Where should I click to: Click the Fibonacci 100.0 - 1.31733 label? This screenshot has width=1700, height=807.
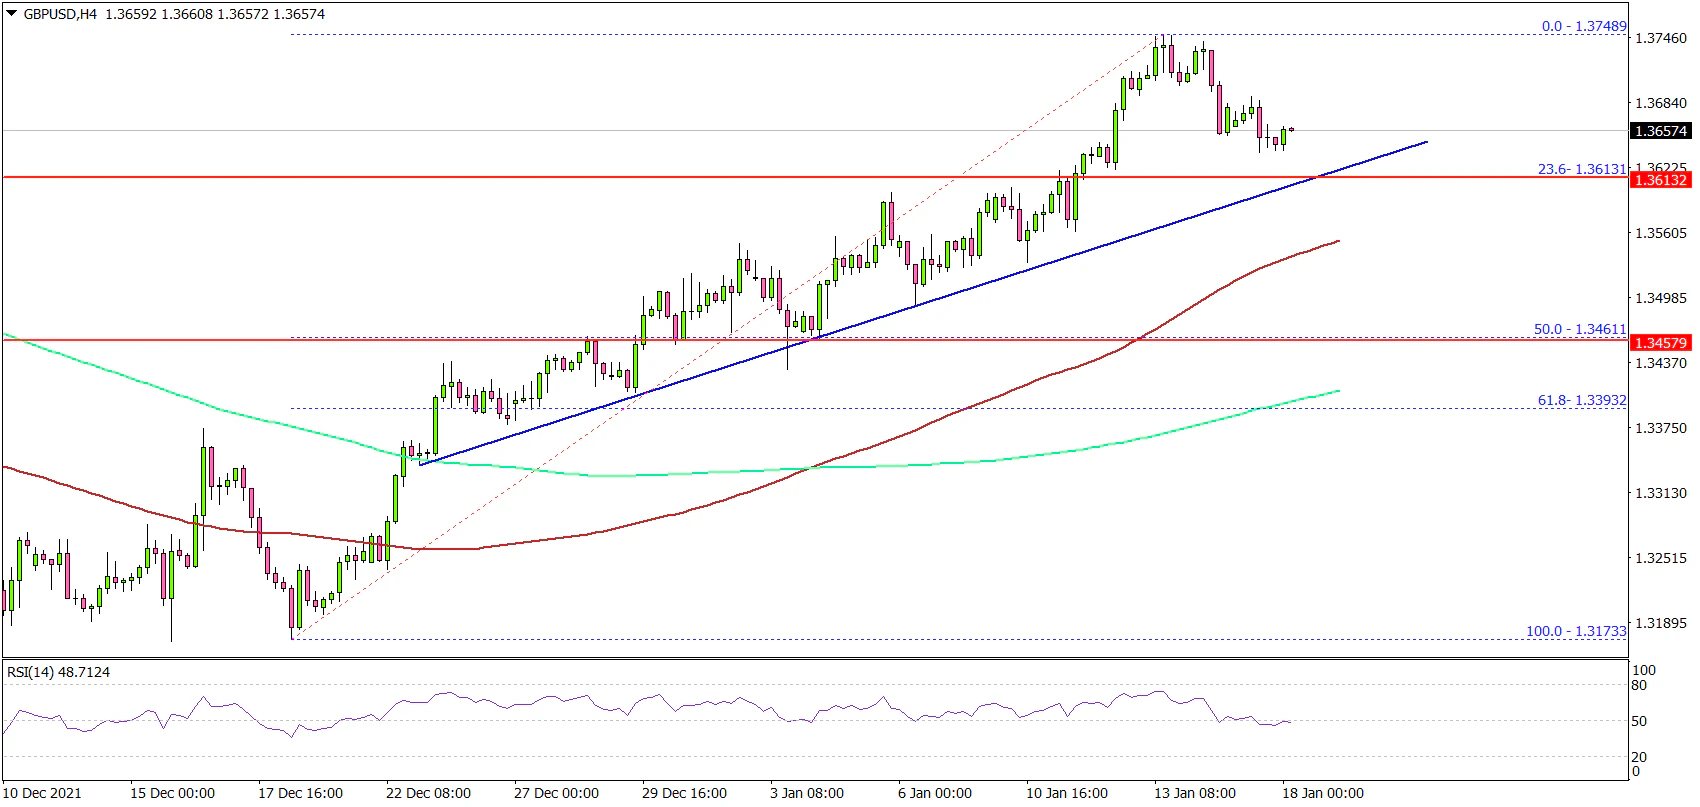tap(1575, 631)
